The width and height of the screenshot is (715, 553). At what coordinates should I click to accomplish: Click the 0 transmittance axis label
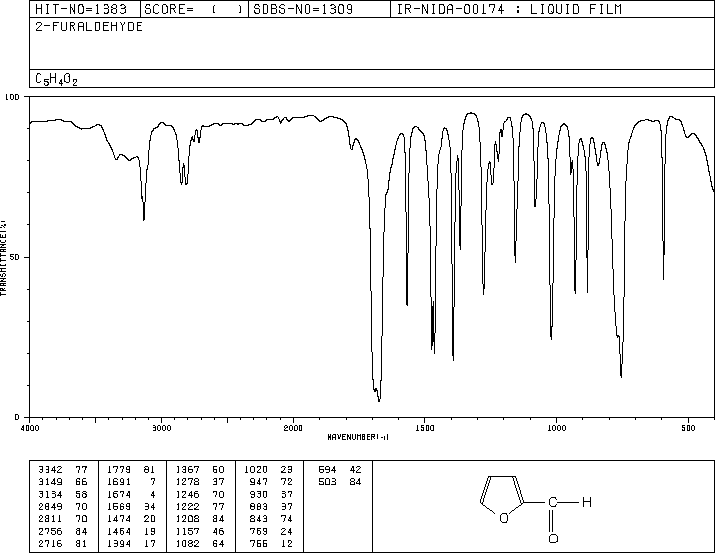pyautogui.click(x=17, y=417)
